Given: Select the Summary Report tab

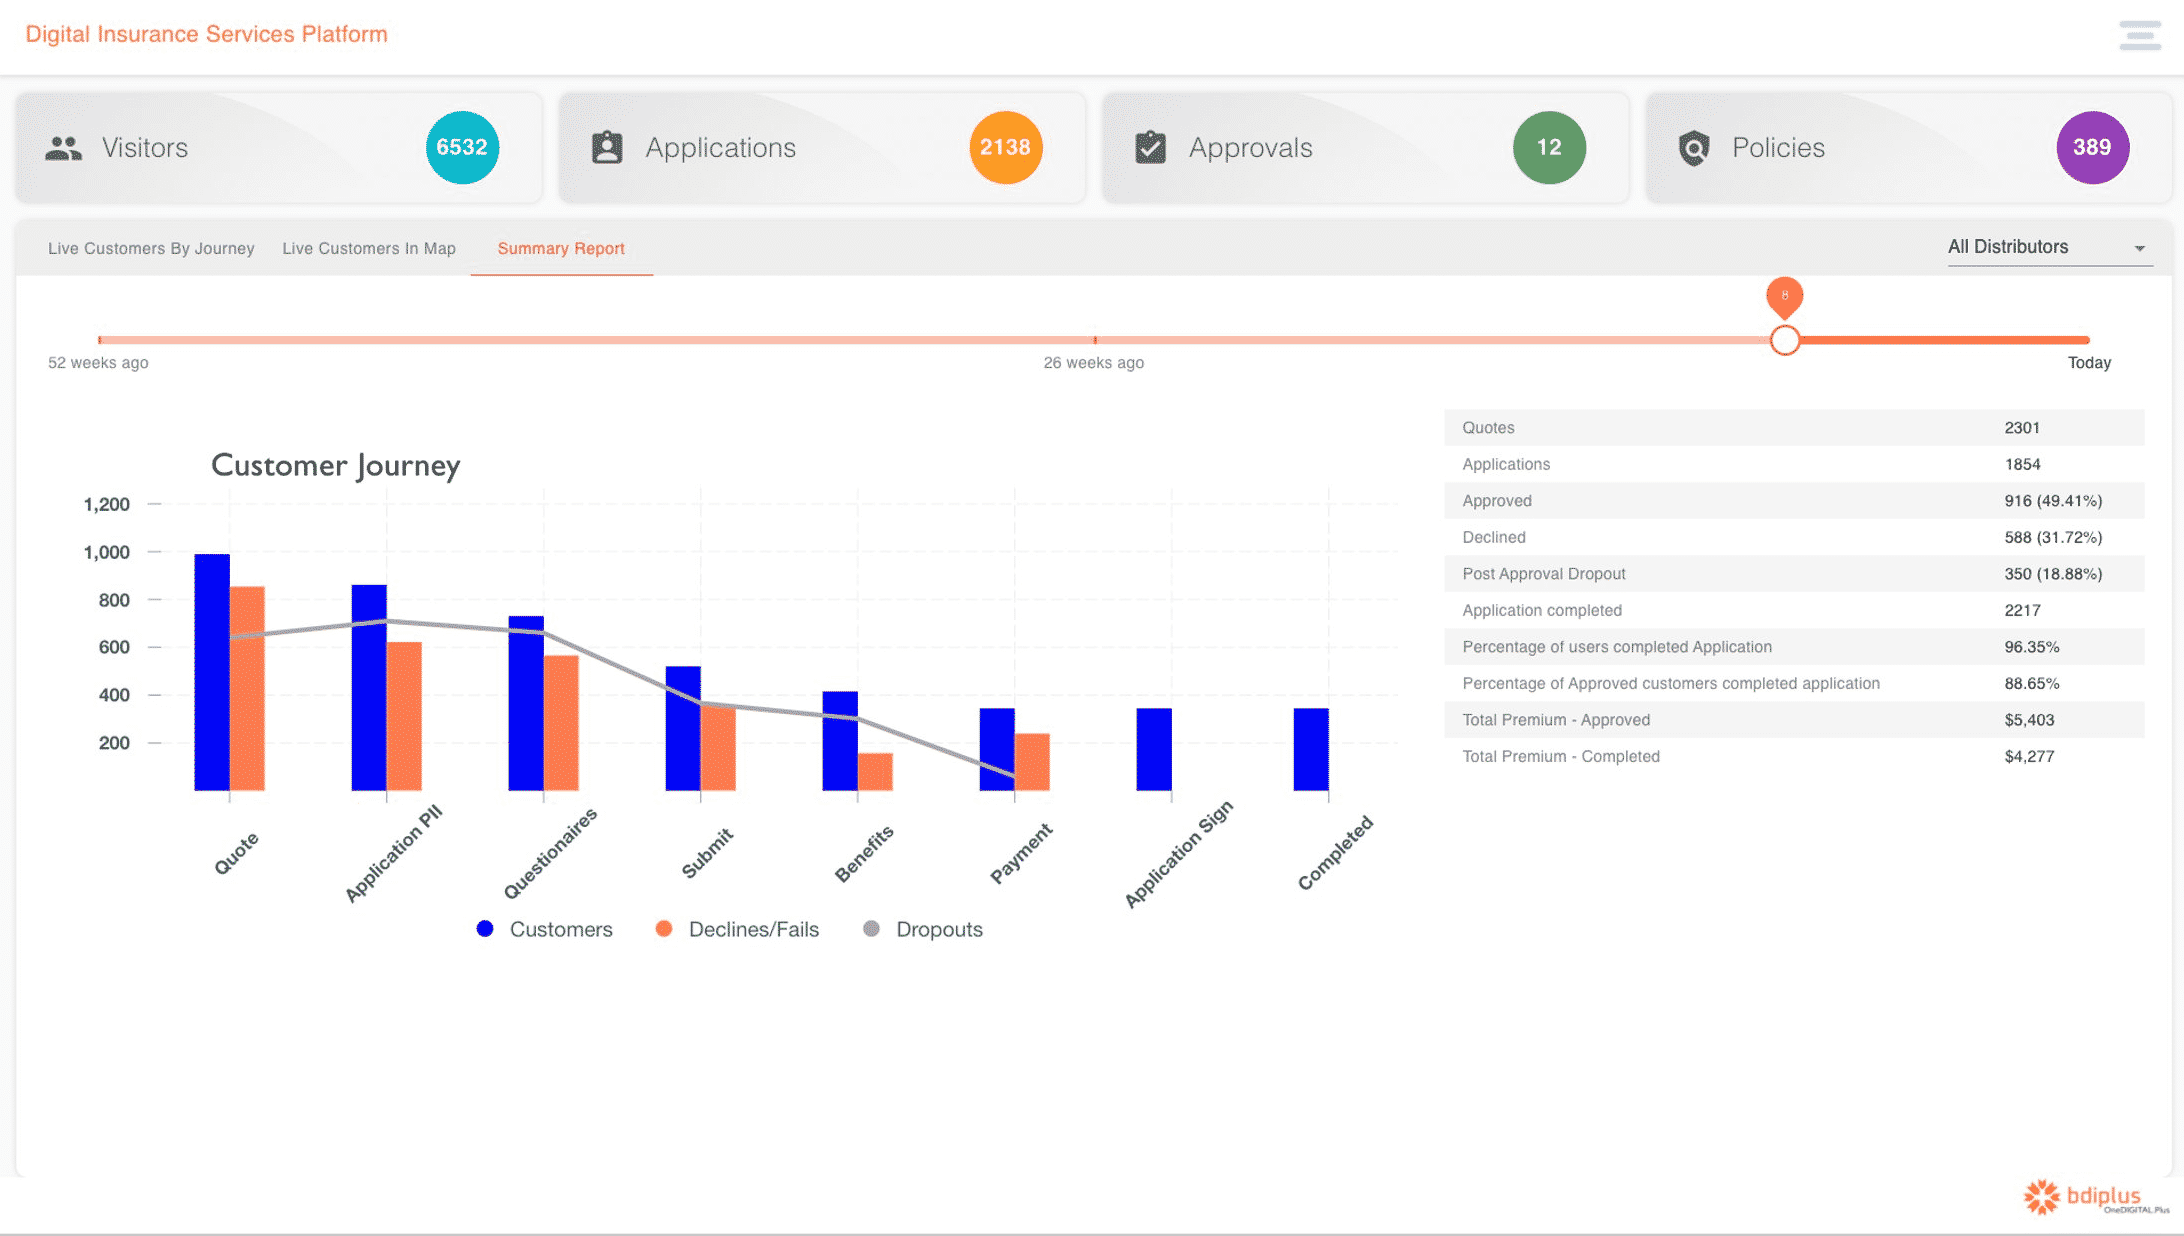Looking at the screenshot, I should point(561,248).
